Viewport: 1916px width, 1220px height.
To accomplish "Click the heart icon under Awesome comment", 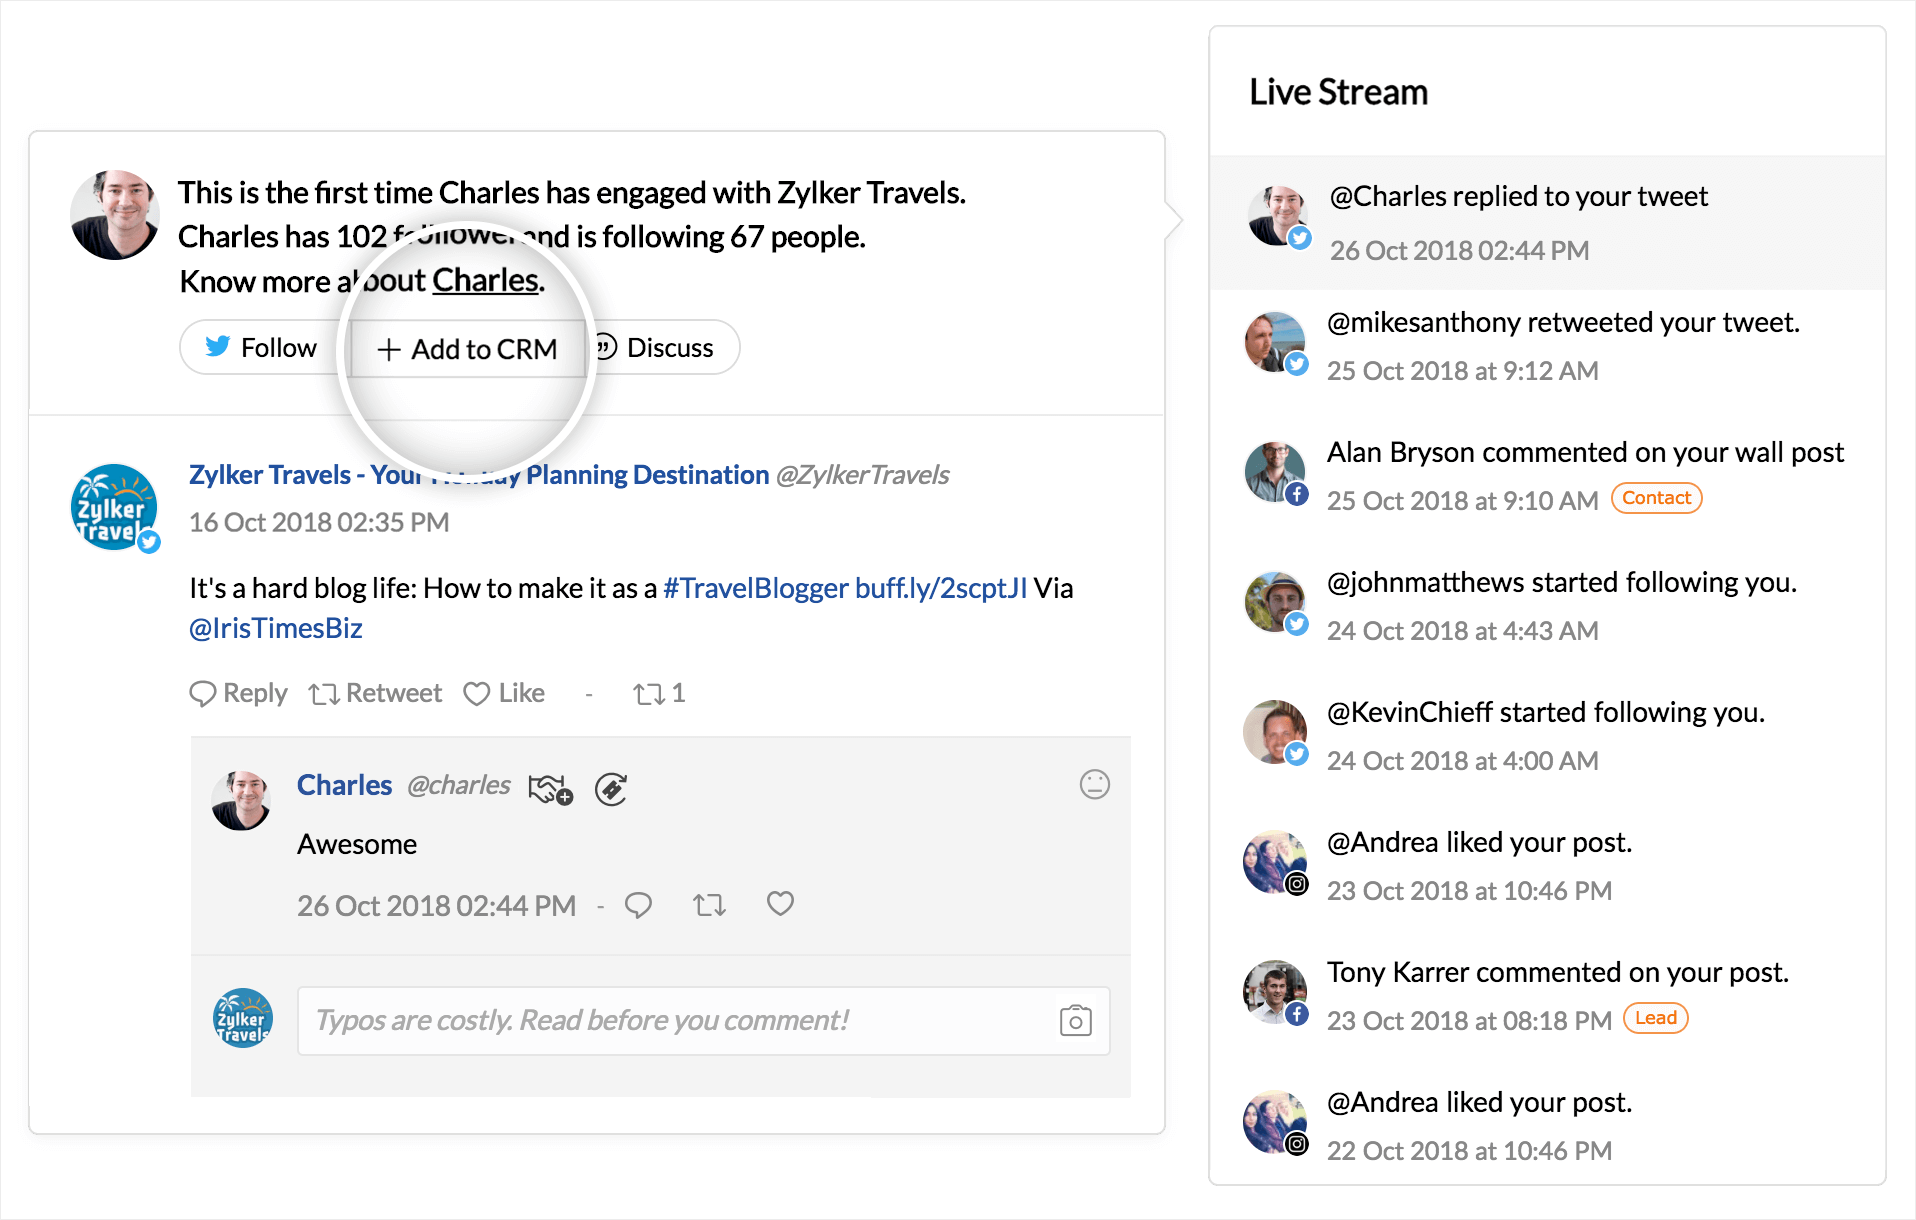I will [780, 904].
